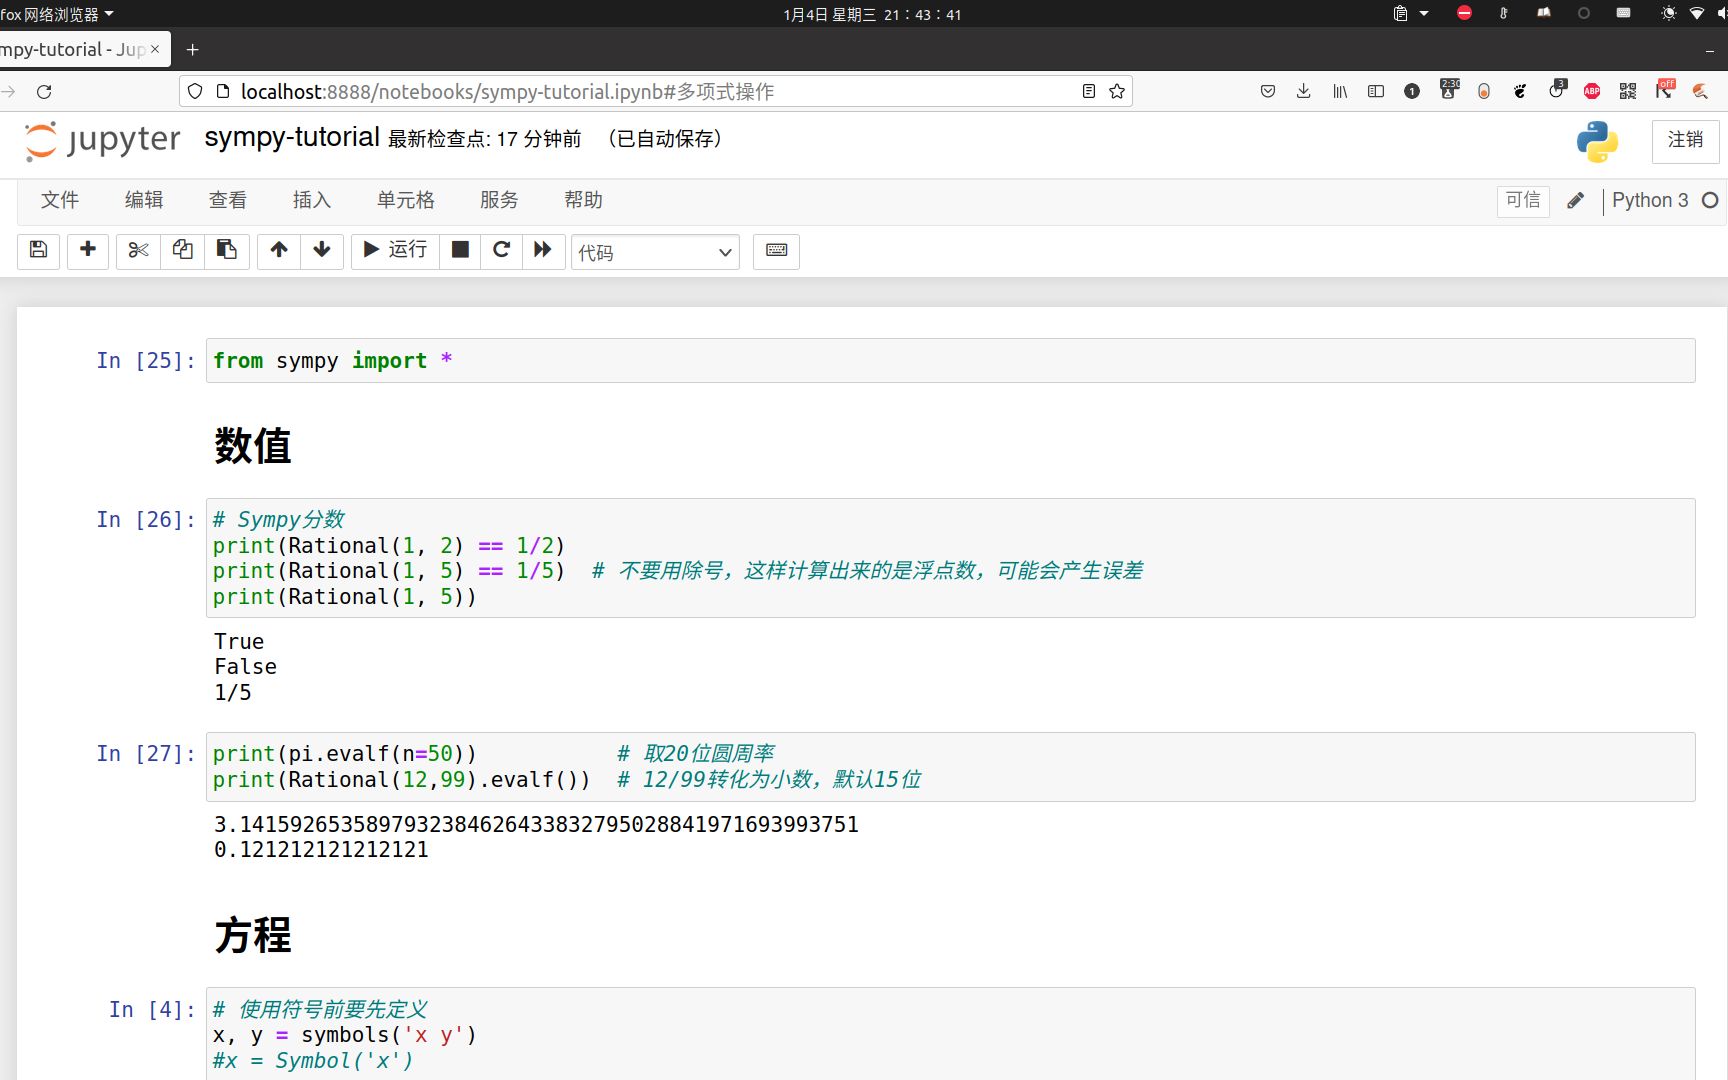Open the extension icon showing an 'off' badge

[1664, 89]
